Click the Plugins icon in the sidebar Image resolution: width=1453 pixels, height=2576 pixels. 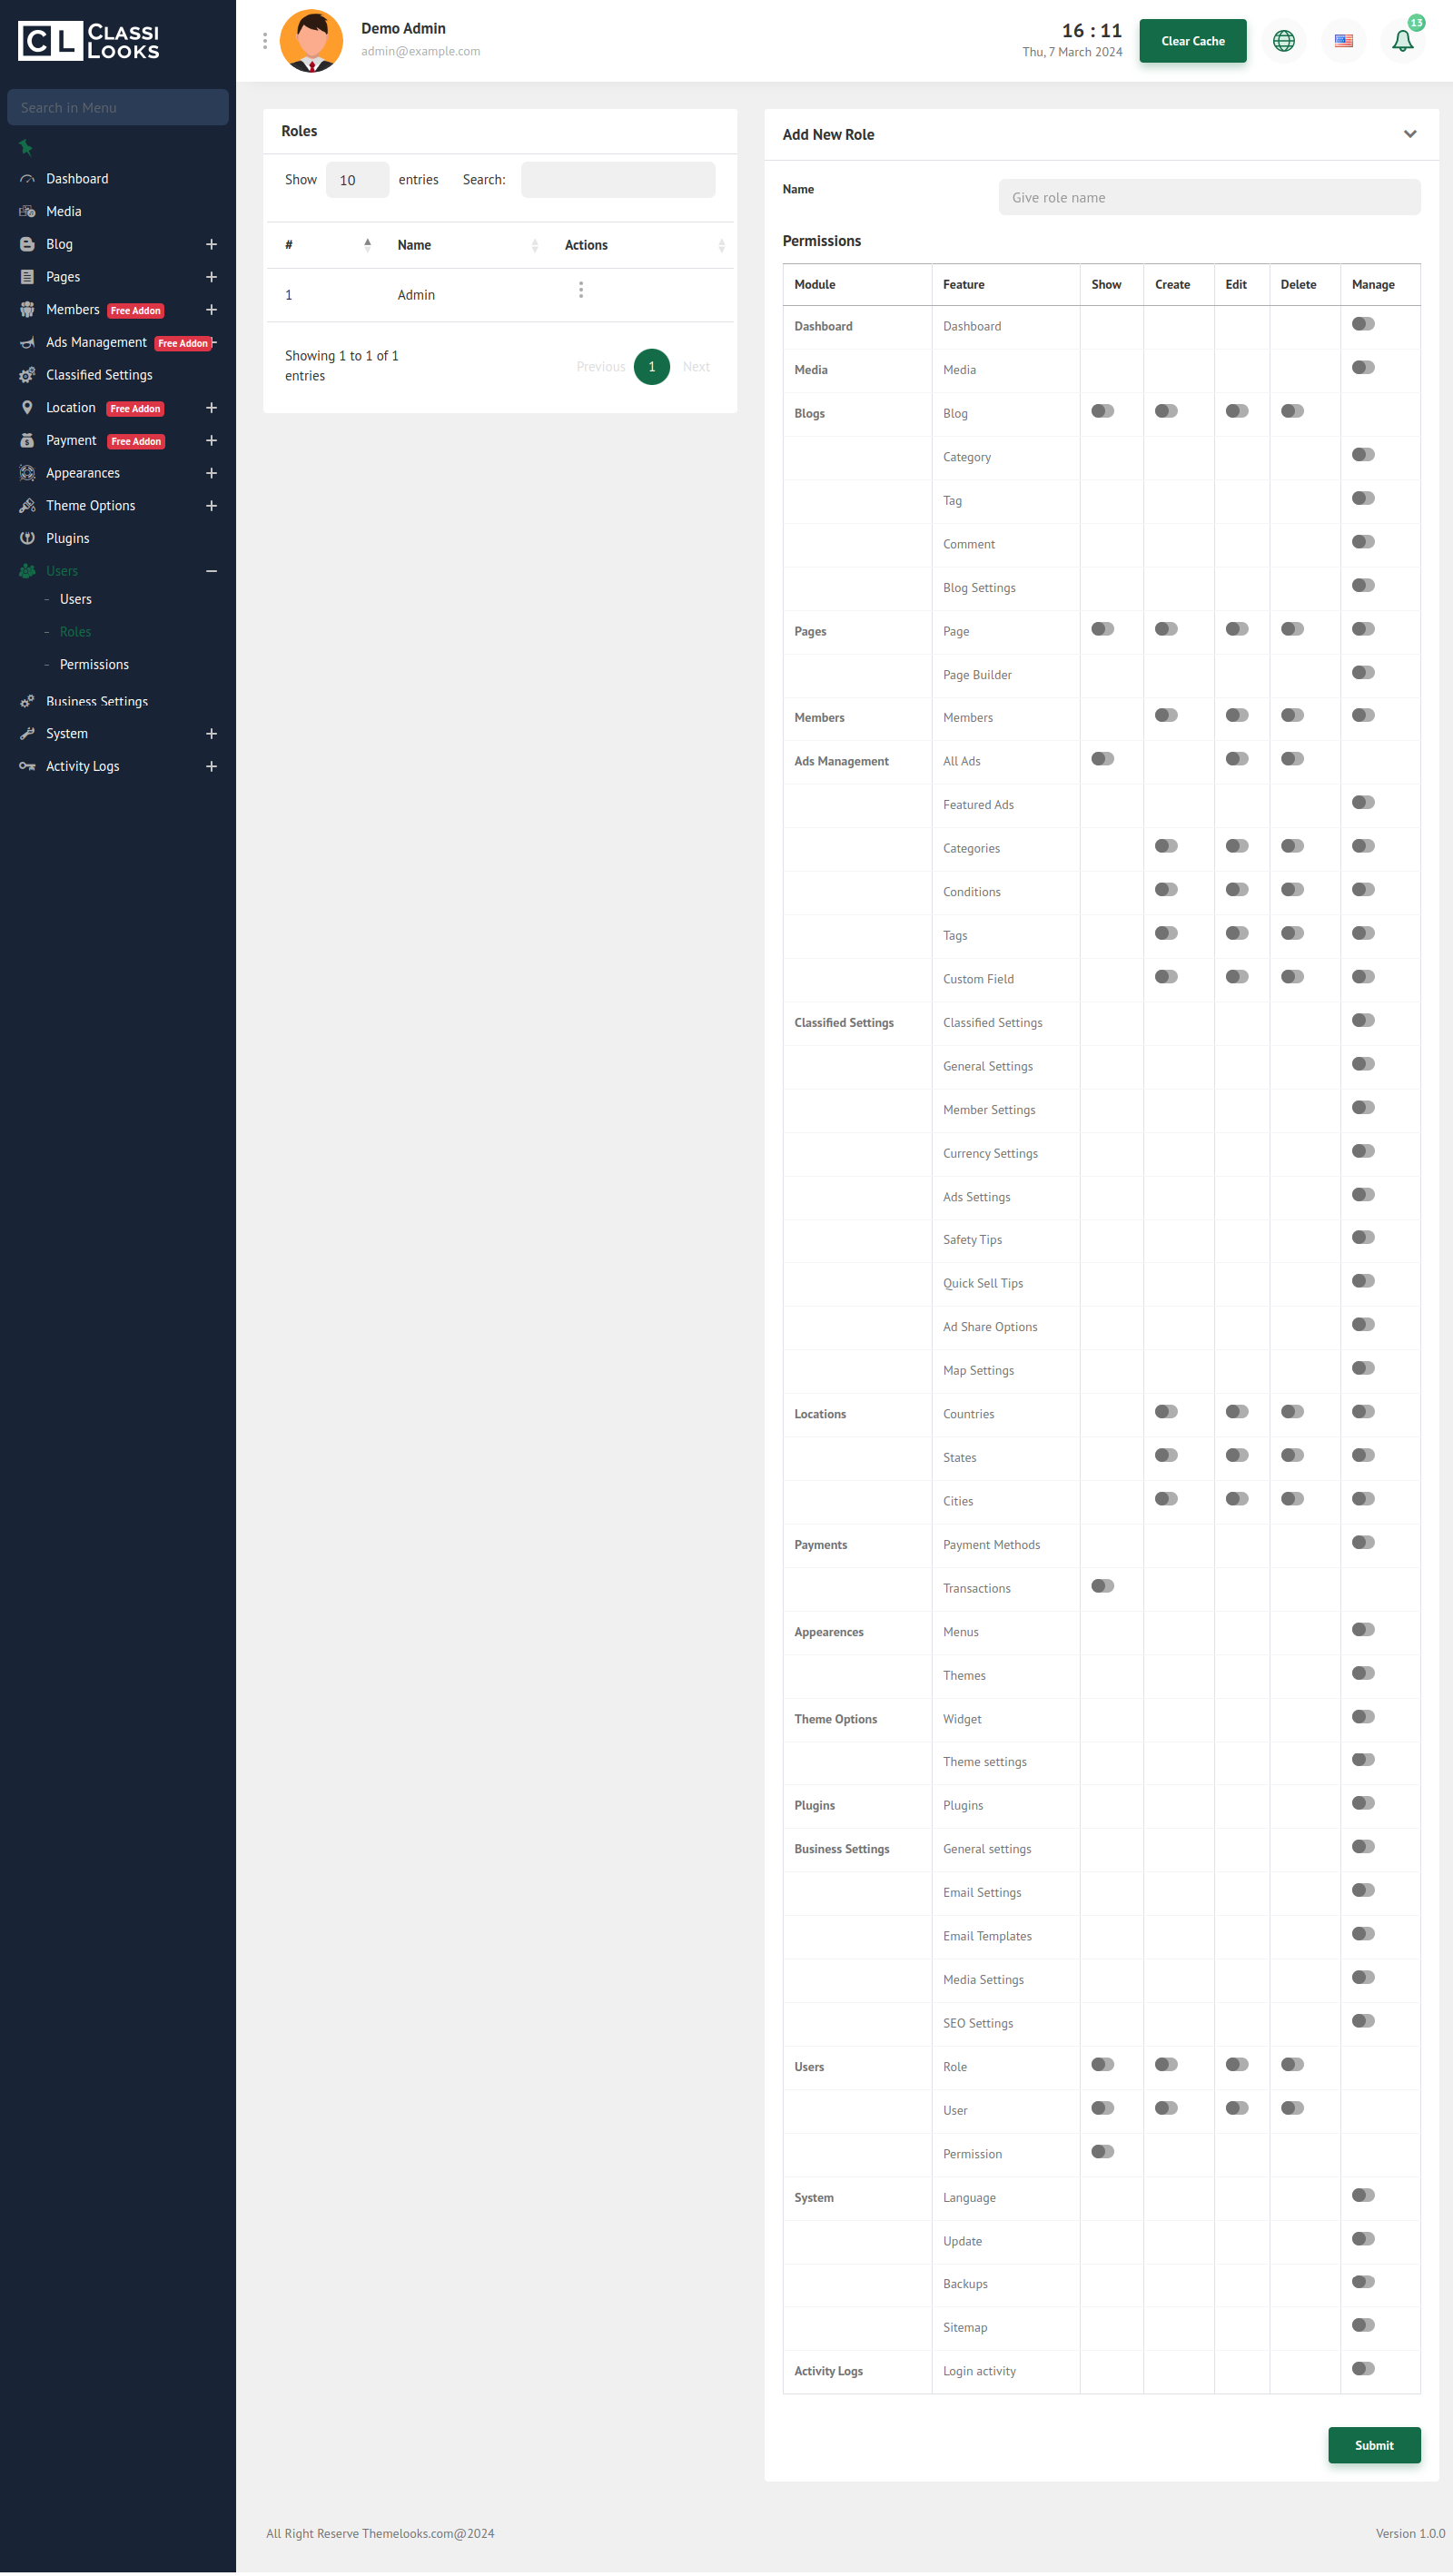pyautogui.click(x=27, y=538)
